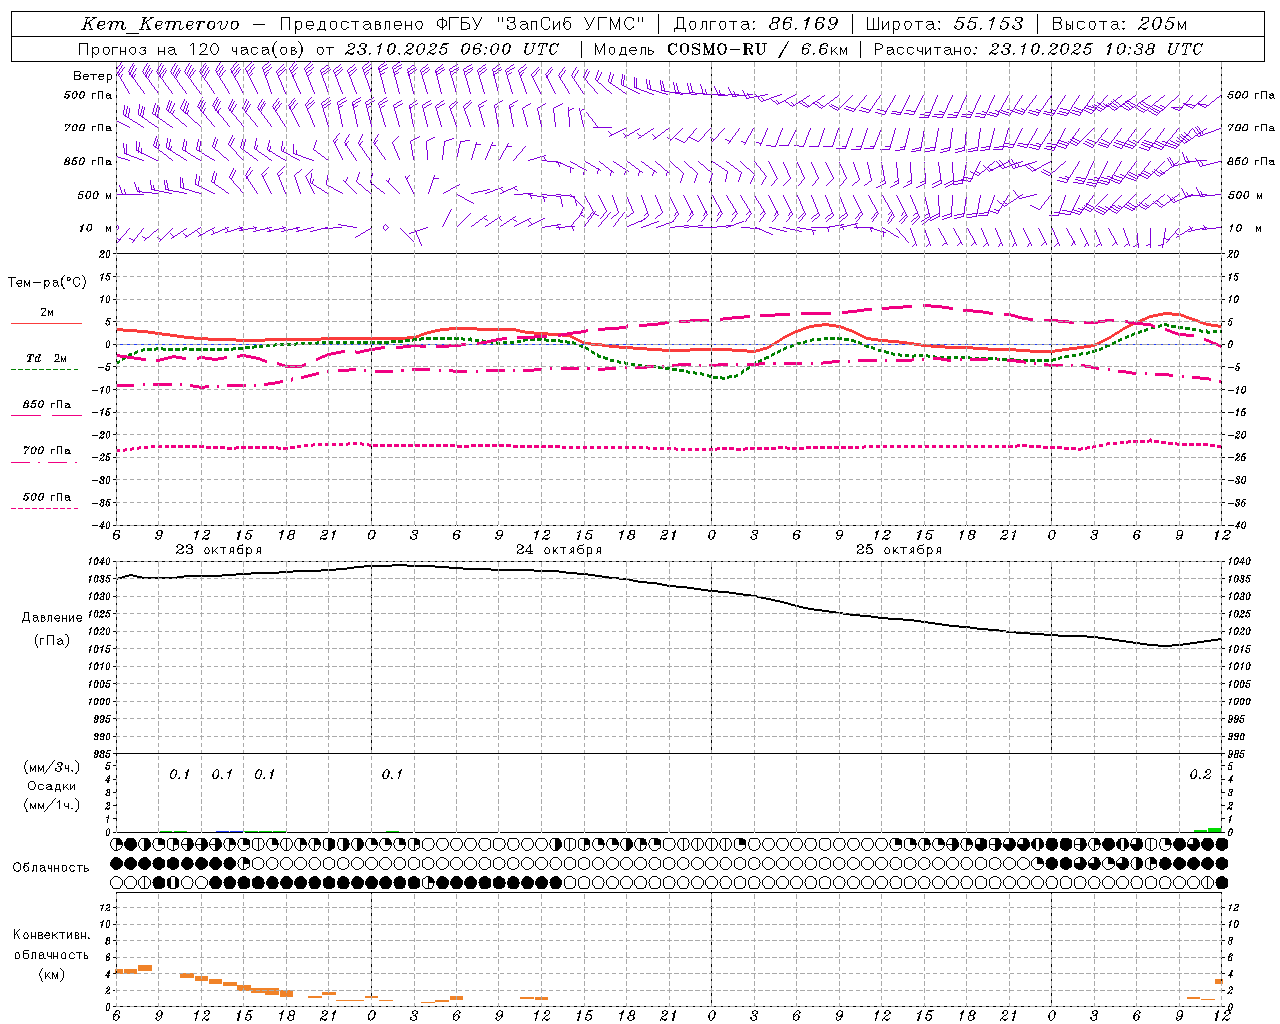Click the forecast start 23.10.2025 06:00 UTC
Viewport: 1280px width, 1024px height.
pyautogui.click(x=452, y=49)
